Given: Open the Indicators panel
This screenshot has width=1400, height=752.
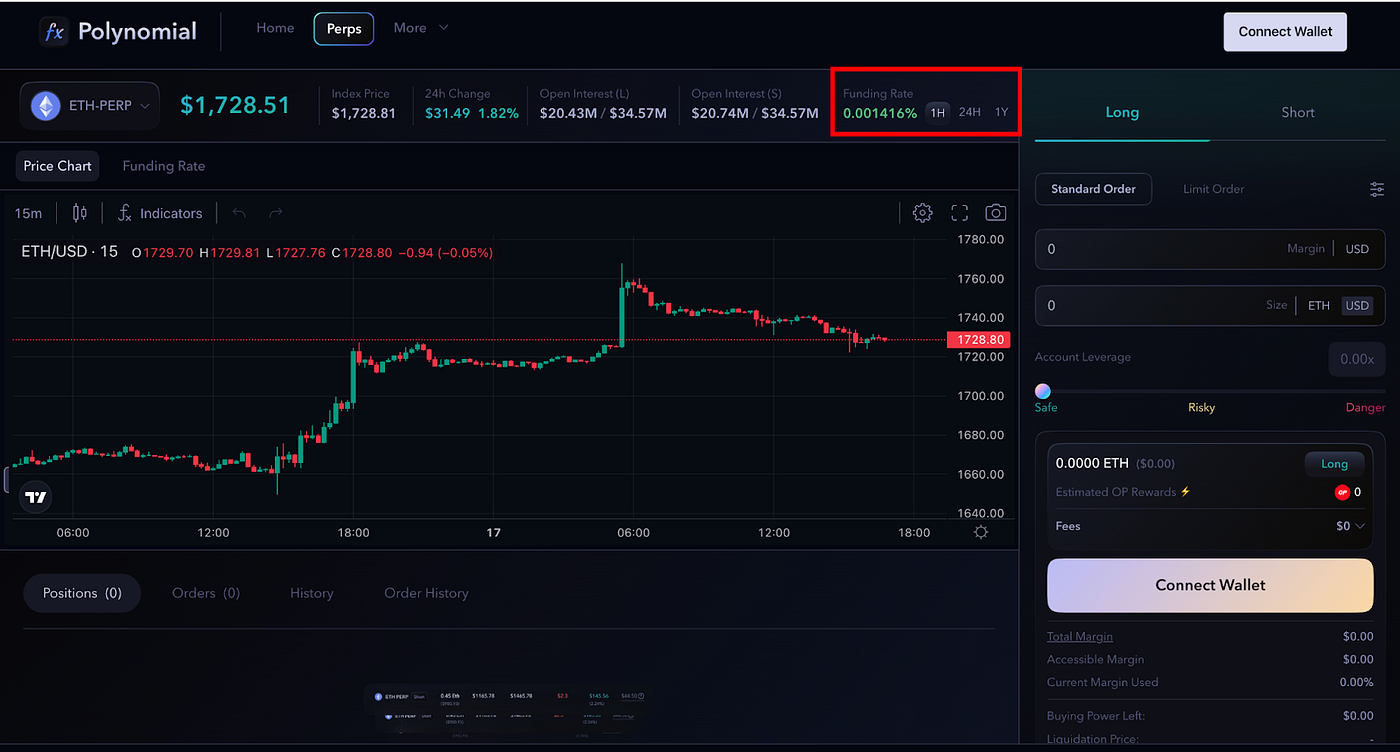Looking at the screenshot, I should 160,212.
